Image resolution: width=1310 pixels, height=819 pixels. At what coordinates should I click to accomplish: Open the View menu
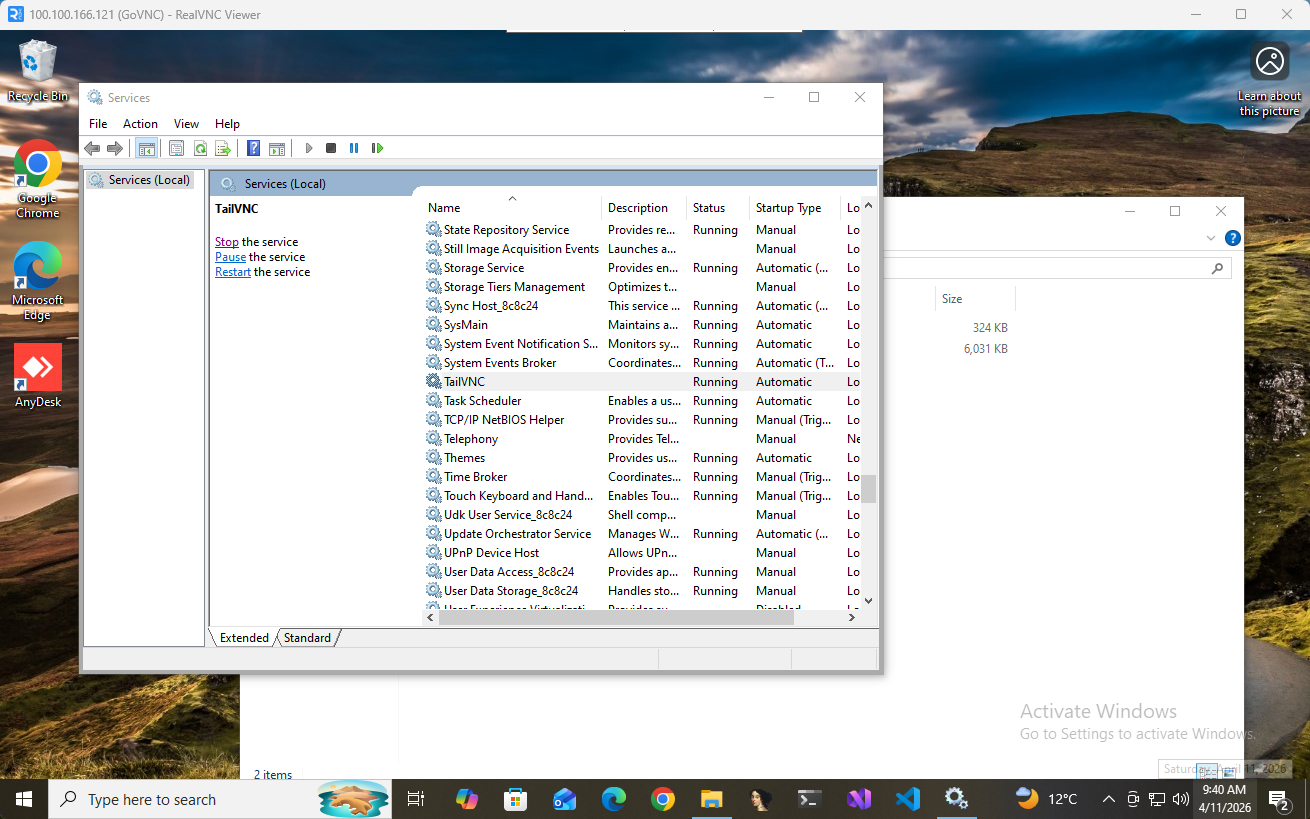186,124
